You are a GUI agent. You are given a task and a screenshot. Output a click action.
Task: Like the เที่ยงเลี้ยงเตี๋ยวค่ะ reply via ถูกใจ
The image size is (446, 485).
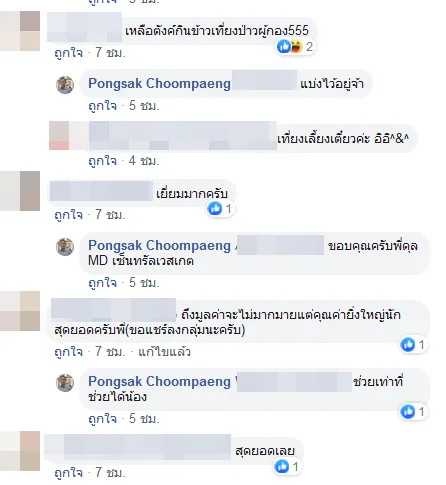[103, 161]
